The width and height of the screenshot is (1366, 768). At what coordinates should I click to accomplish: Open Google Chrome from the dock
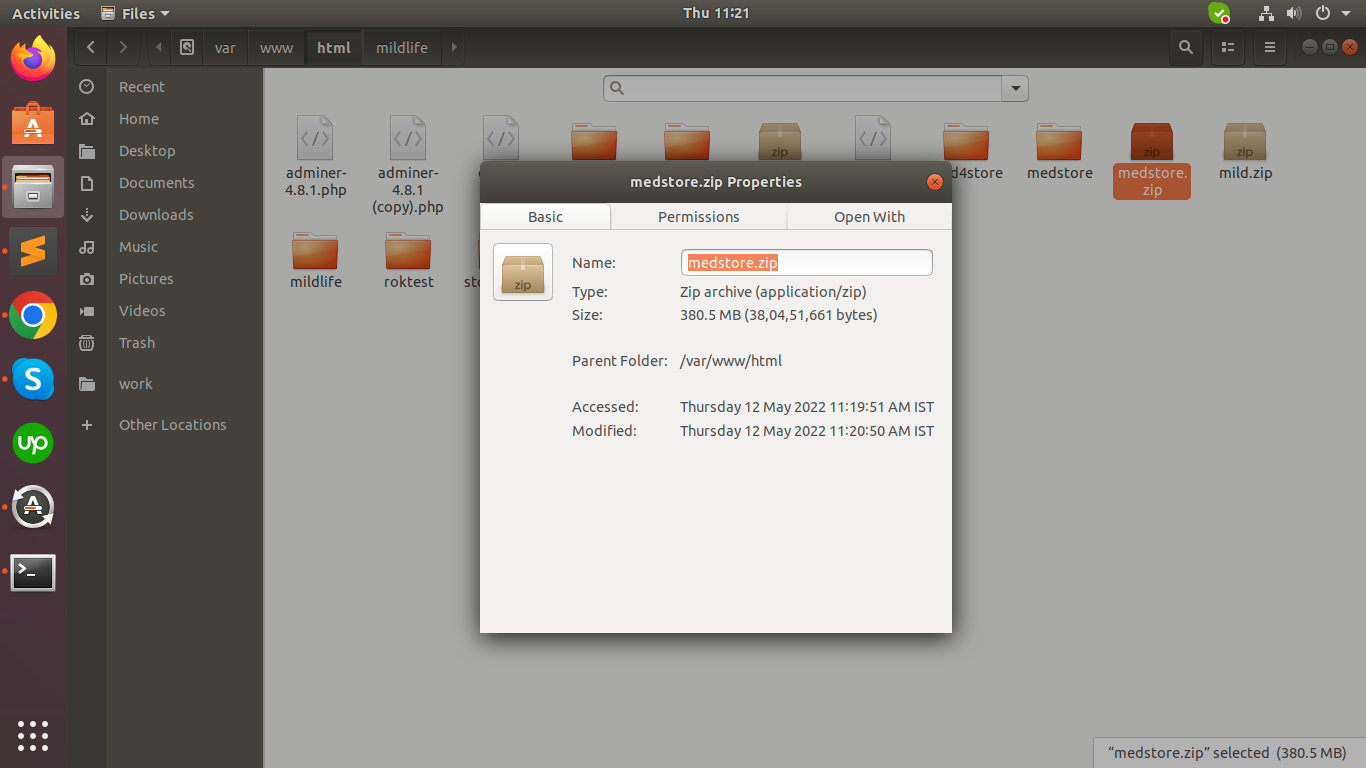coord(33,316)
